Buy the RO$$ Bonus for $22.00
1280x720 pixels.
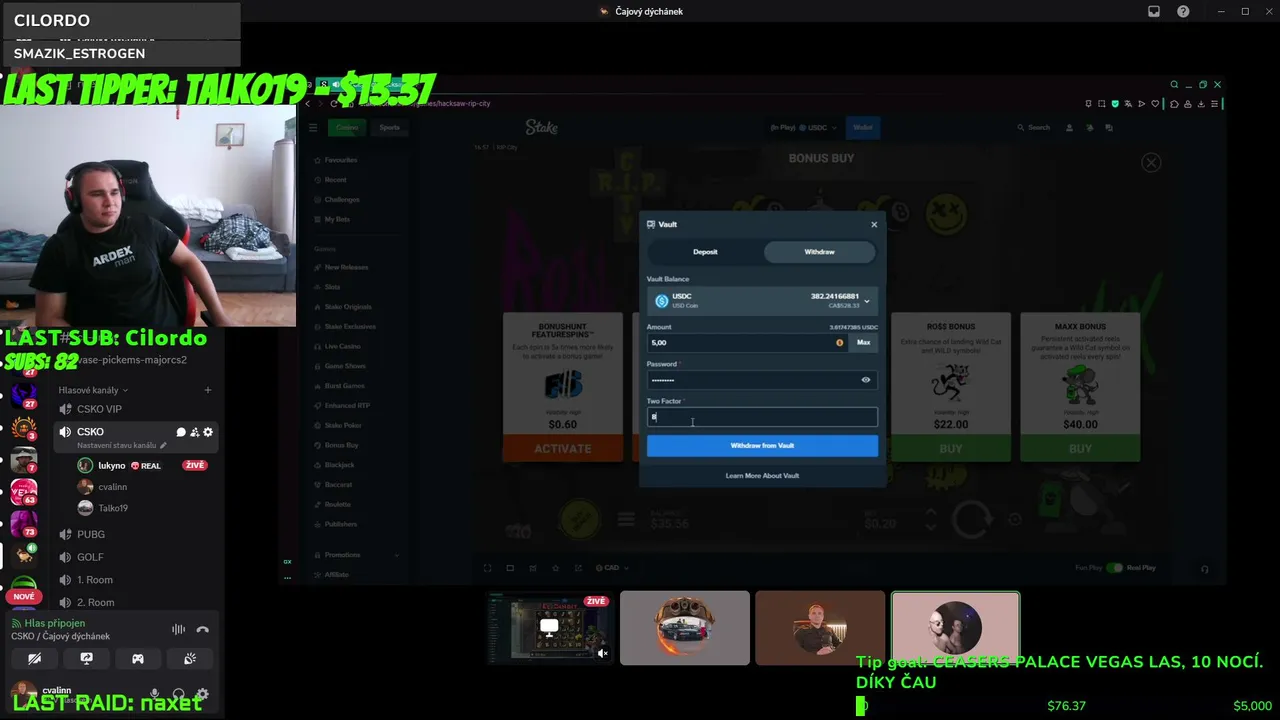950,449
